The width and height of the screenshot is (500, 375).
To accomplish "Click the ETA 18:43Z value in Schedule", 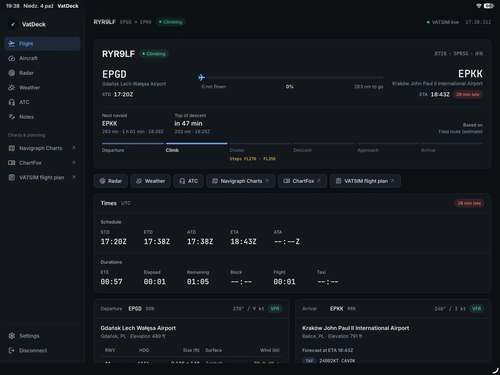I will (x=243, y=241).
